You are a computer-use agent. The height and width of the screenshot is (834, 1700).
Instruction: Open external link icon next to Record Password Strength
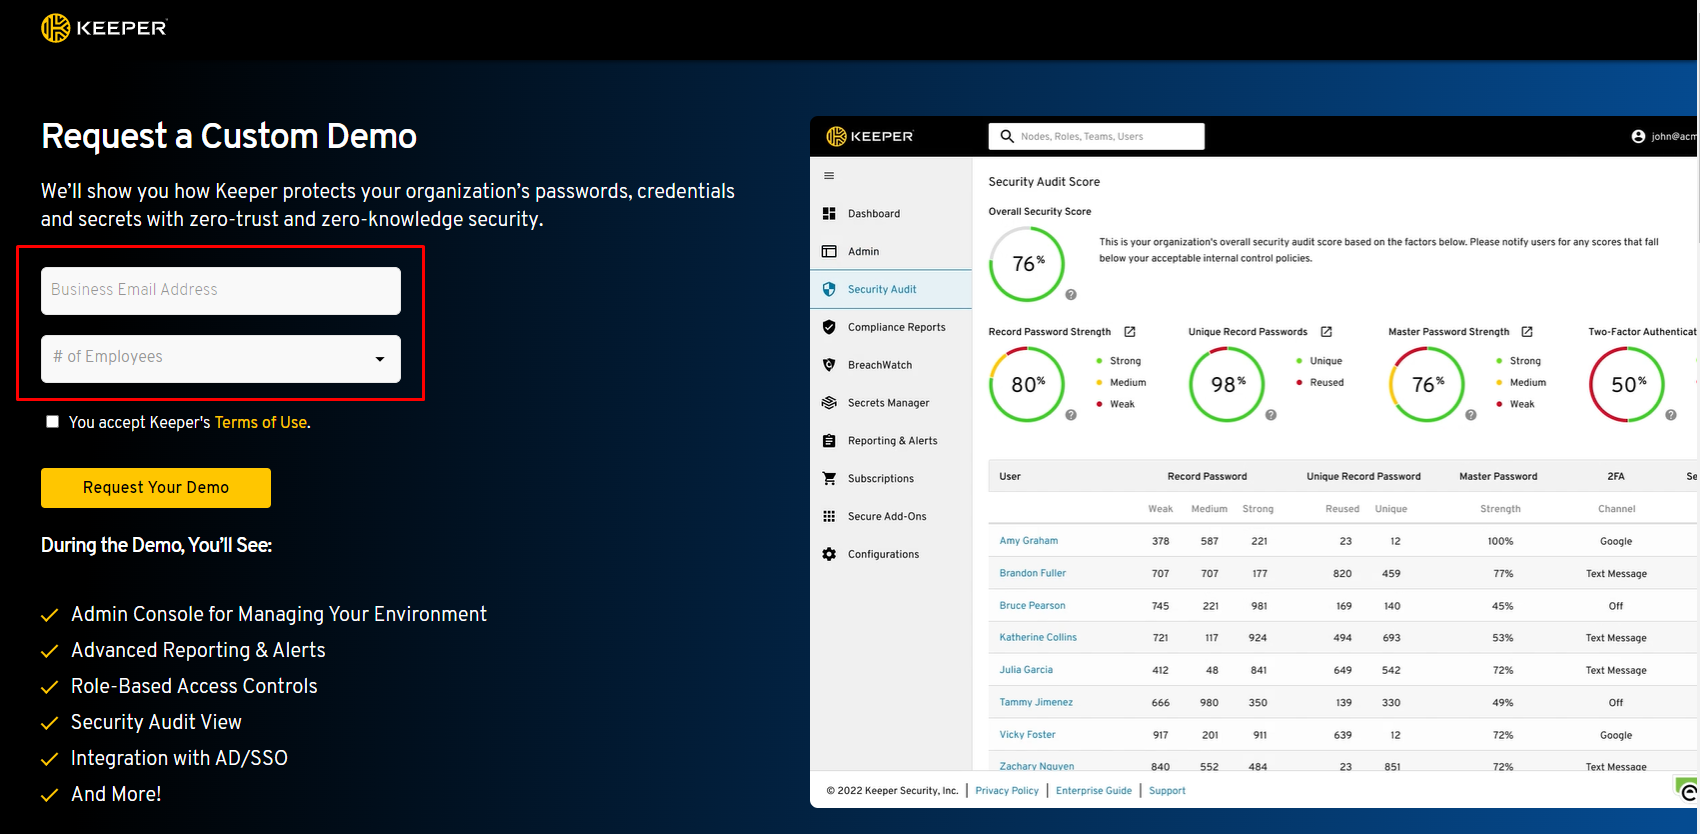click(1130, 331)
